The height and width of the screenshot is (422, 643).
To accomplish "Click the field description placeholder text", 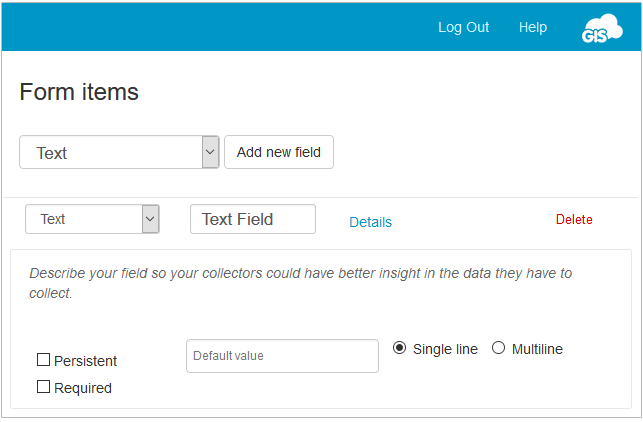I will [x=300, y=283].
